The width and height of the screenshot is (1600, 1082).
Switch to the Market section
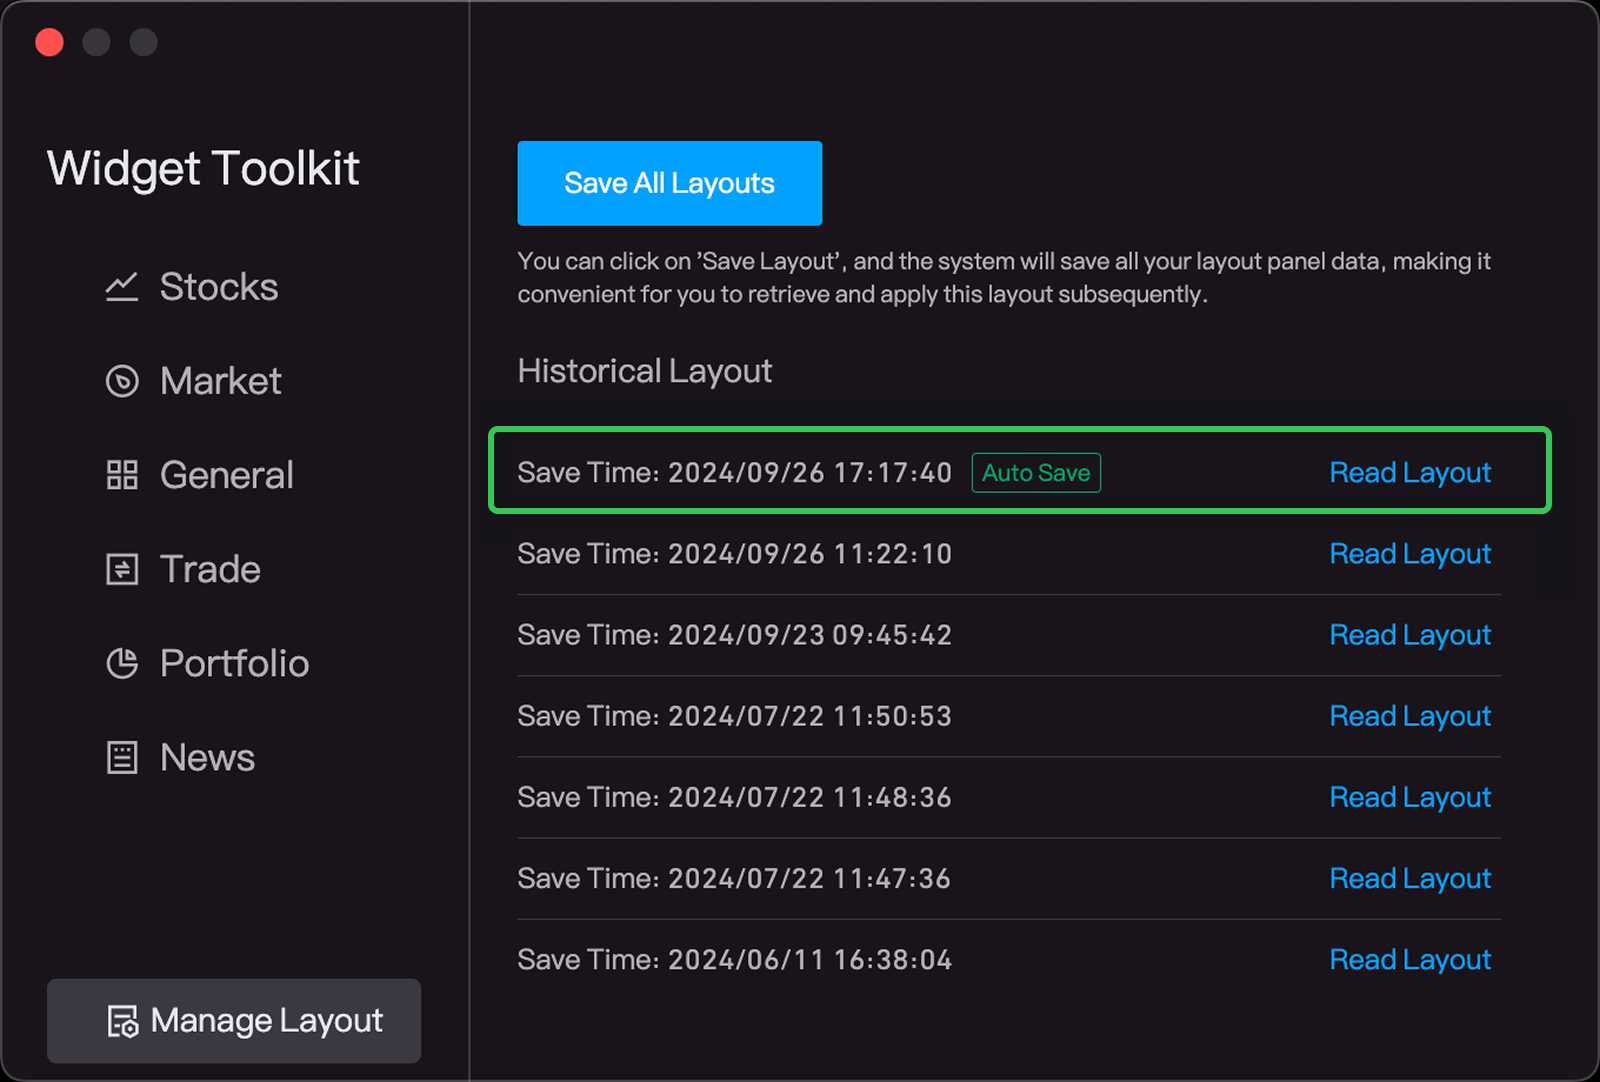220,381
